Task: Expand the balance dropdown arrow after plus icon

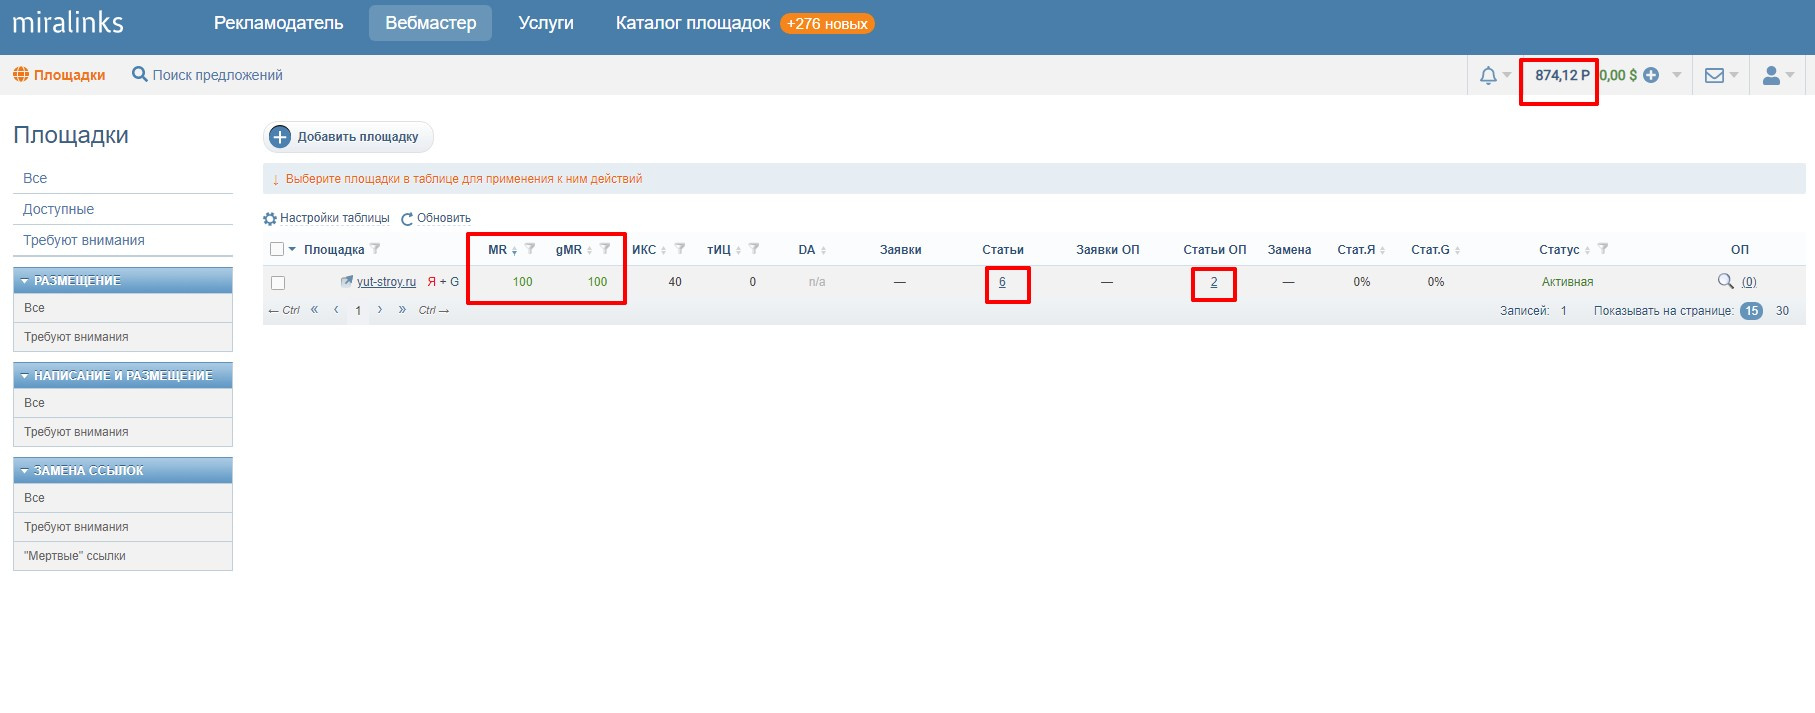Action: [1677, 75]
